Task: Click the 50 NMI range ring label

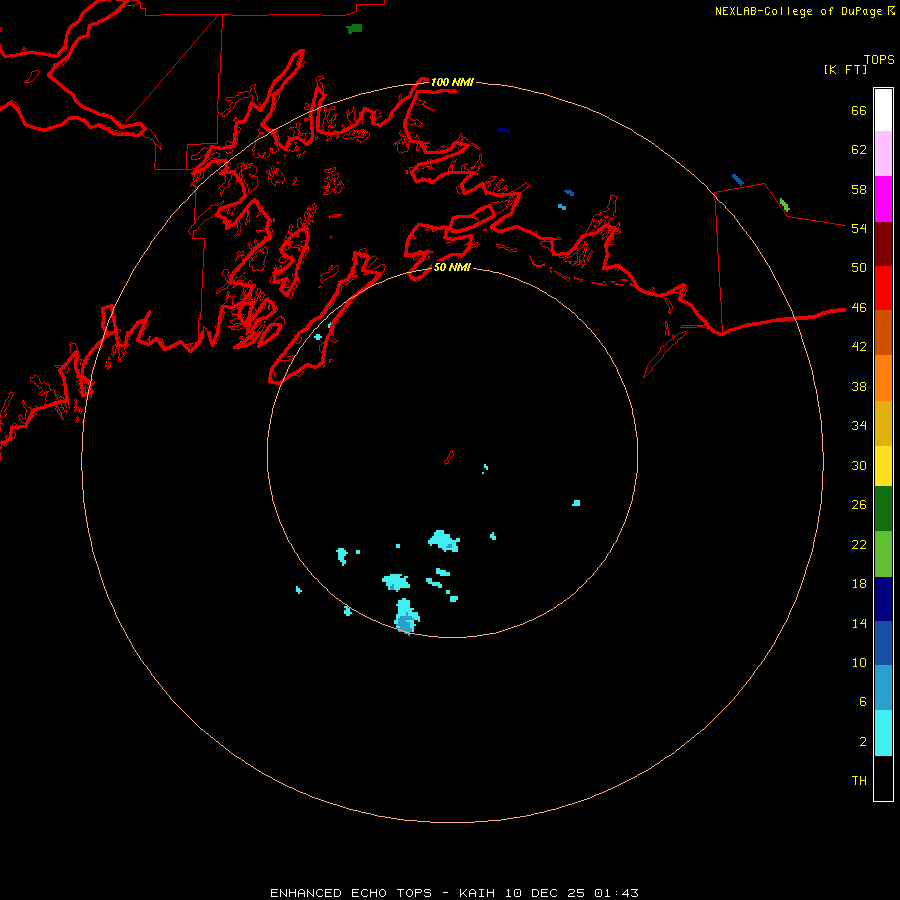Action: [452, 267]
